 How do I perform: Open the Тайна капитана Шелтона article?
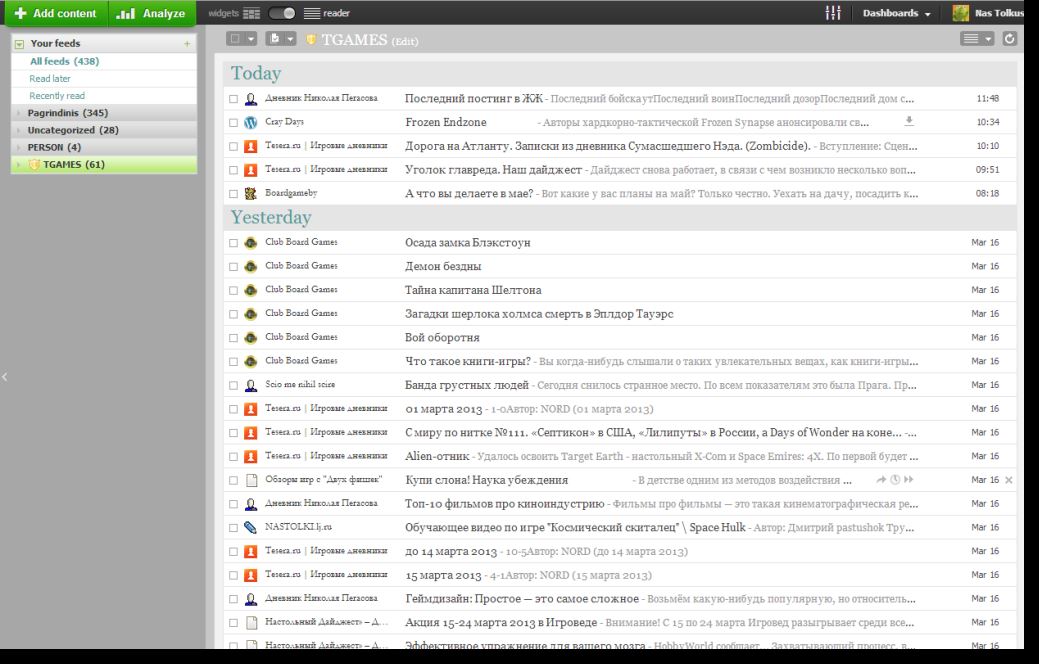(x=473, y=290)
